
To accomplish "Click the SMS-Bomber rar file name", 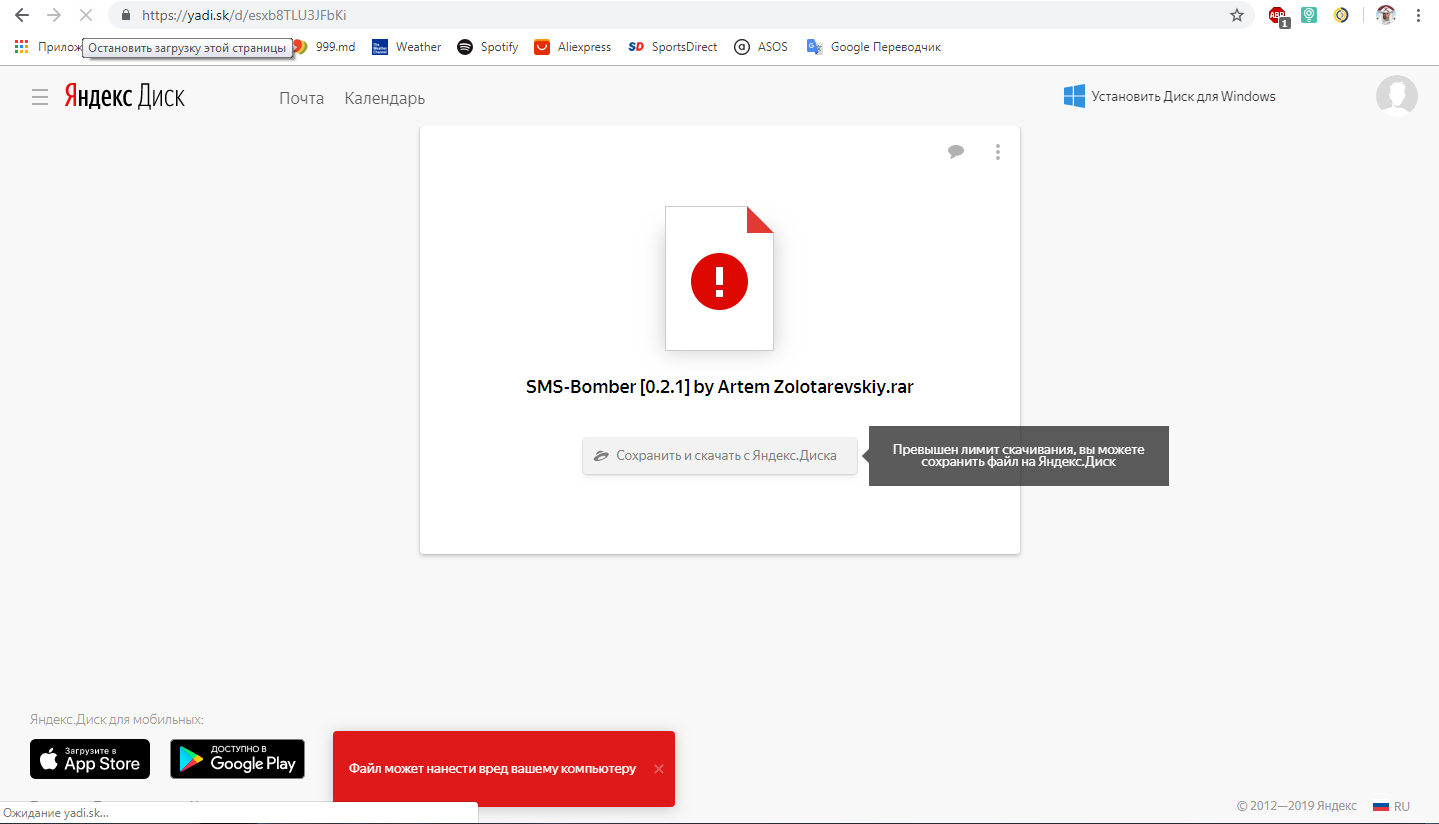I will click(x=720, y=387).
